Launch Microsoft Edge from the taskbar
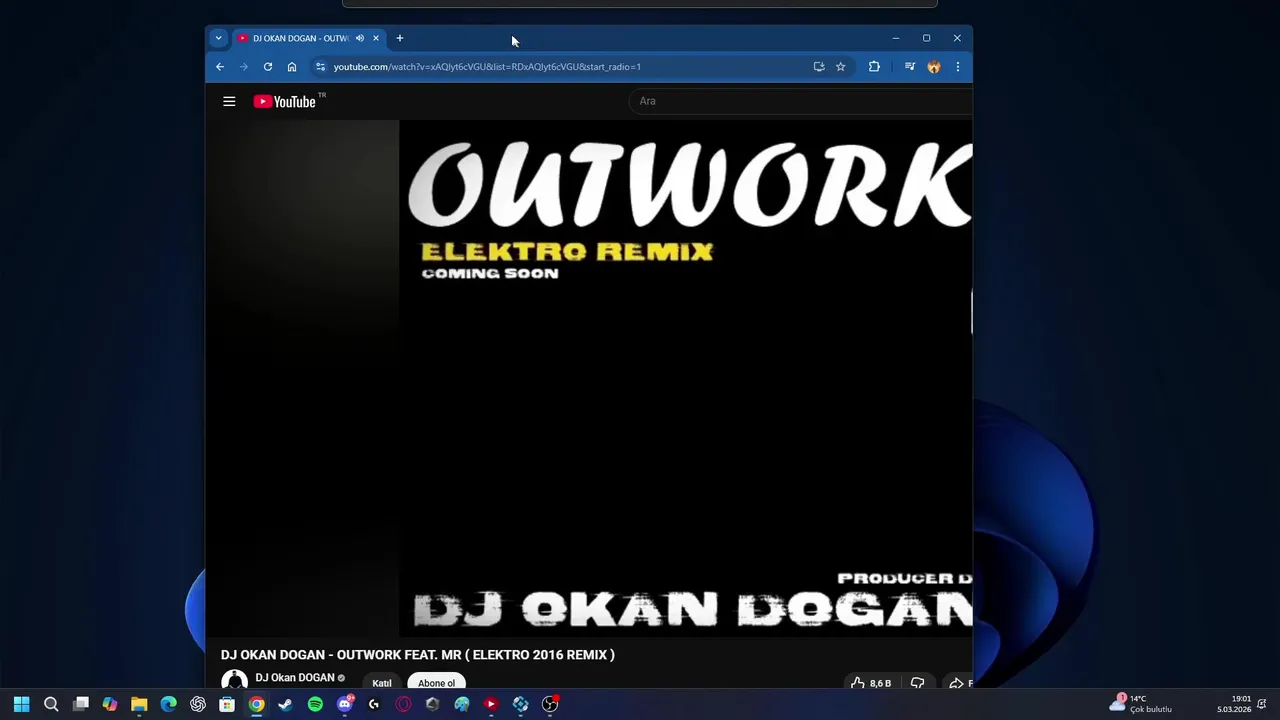The image size is (1280, 720). (x=169, y=704)
